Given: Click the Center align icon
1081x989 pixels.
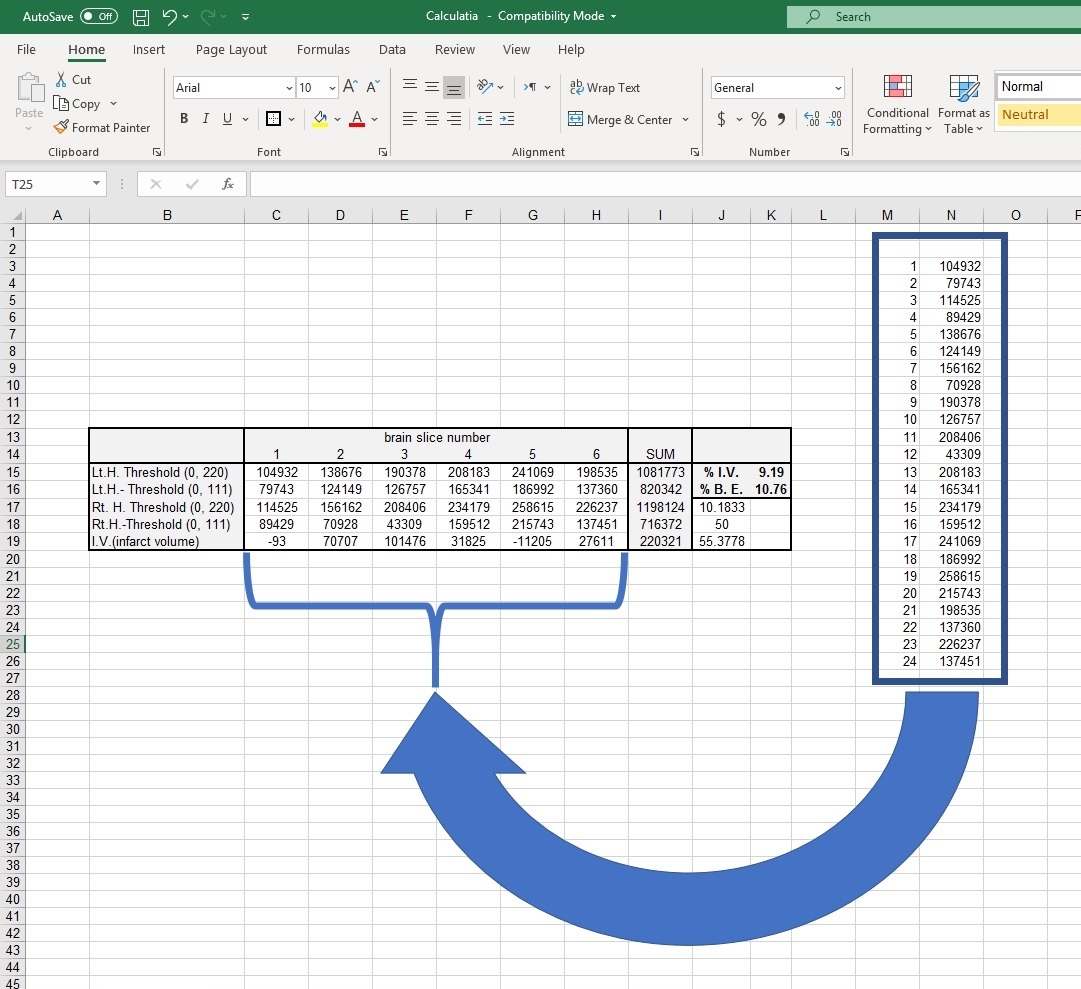Looking at the screenshot, I should point(432,119).
